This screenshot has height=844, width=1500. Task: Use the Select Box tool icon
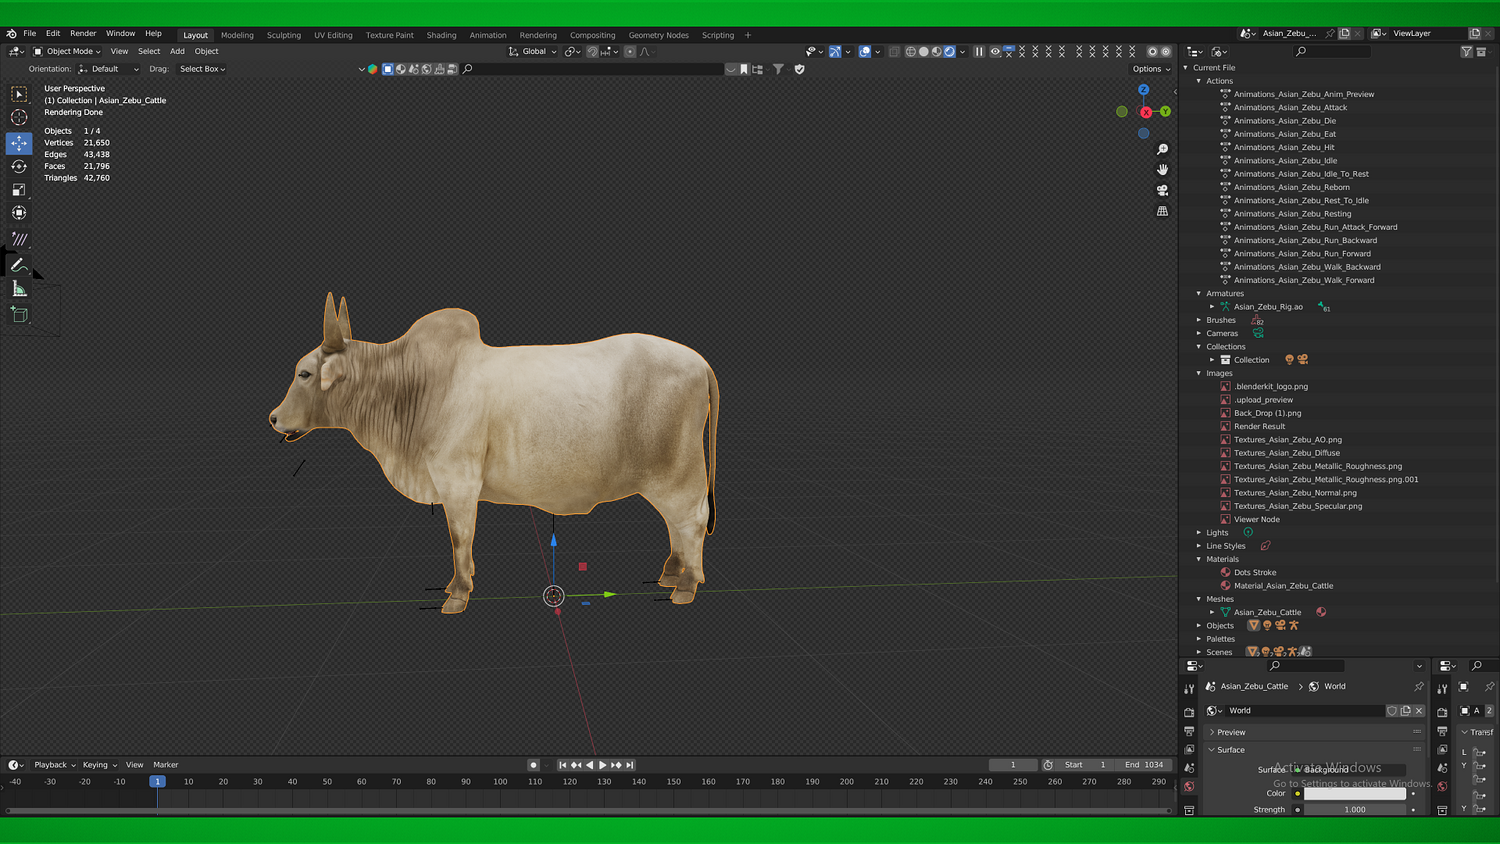[x=19, y=94]
